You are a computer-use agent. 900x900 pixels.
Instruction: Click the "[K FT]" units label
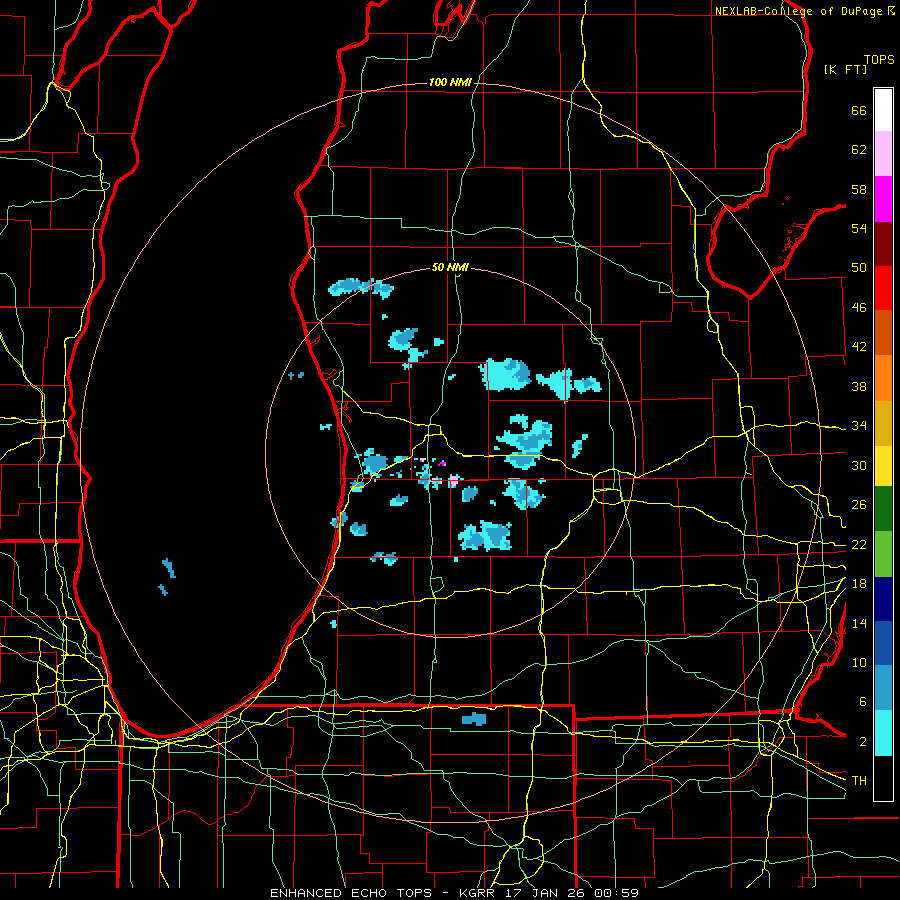[x=845, y=69]
